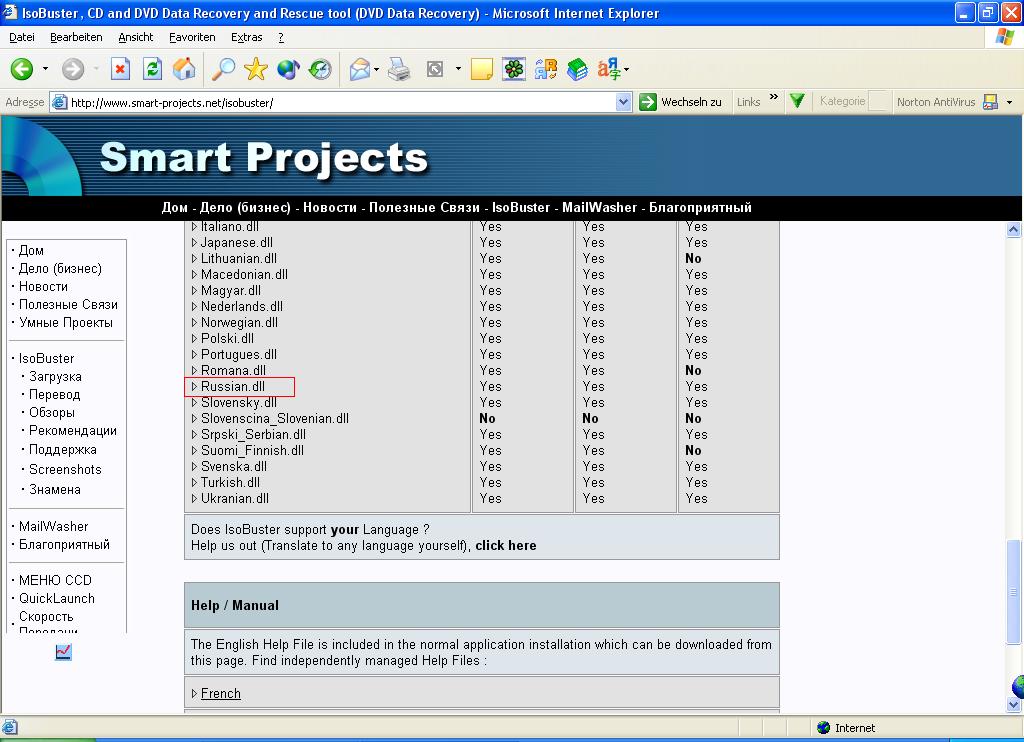Viewport: 1024px width, 742px height.
Task: Open the Search pane with the magnifier icon
Action: pos(223,69)
